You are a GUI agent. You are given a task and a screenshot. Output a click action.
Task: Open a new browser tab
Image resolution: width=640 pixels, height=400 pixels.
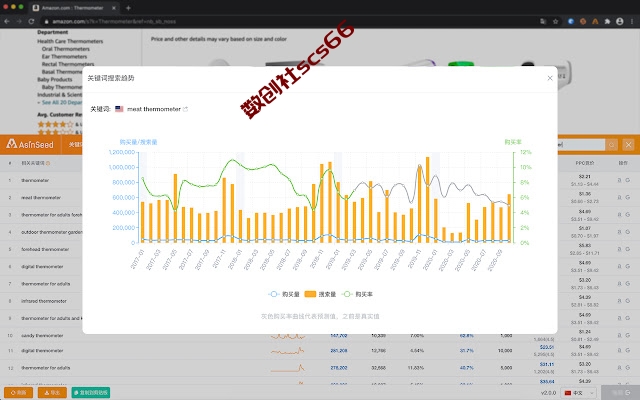[128, 8]
